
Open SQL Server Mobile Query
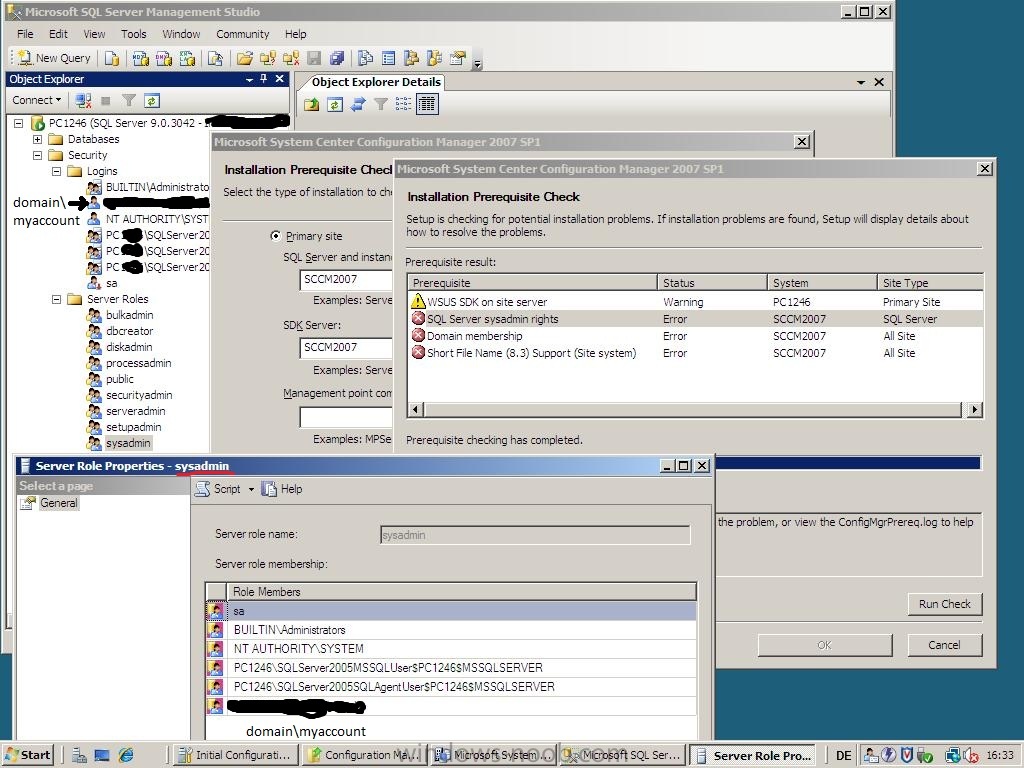click(216, 59)
